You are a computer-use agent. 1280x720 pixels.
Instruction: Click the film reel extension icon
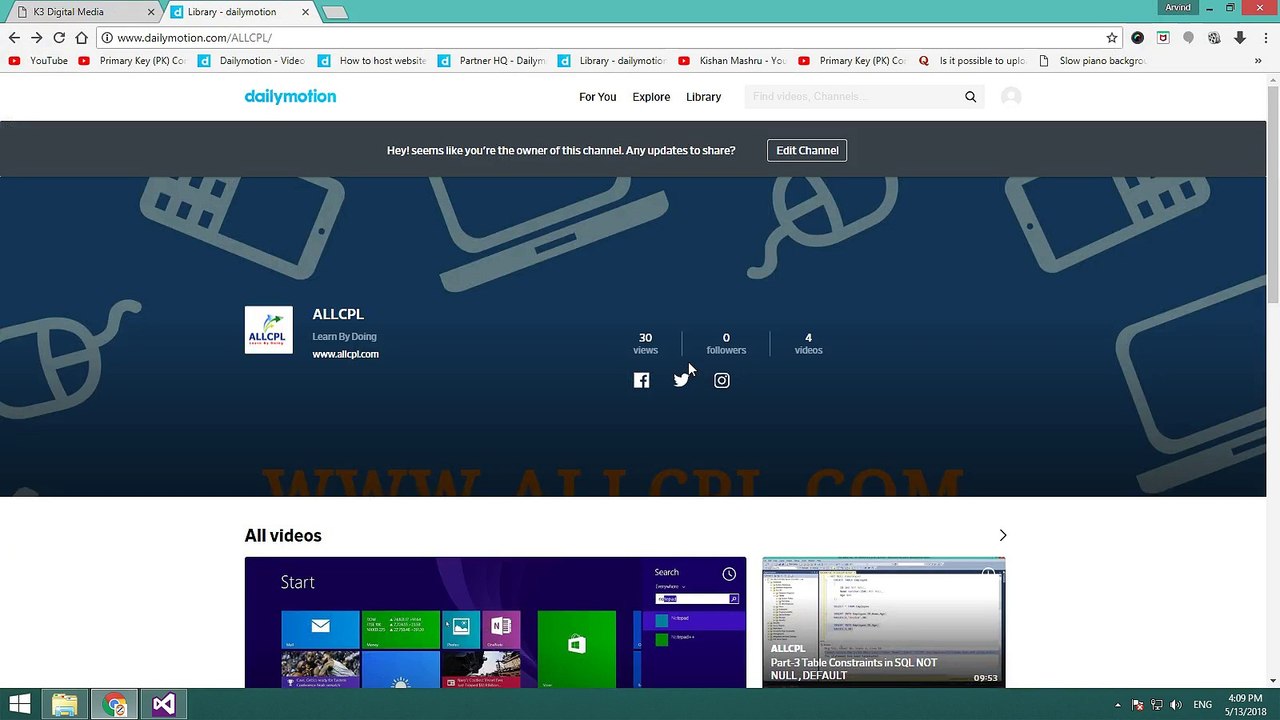(x=1214, y=38)
